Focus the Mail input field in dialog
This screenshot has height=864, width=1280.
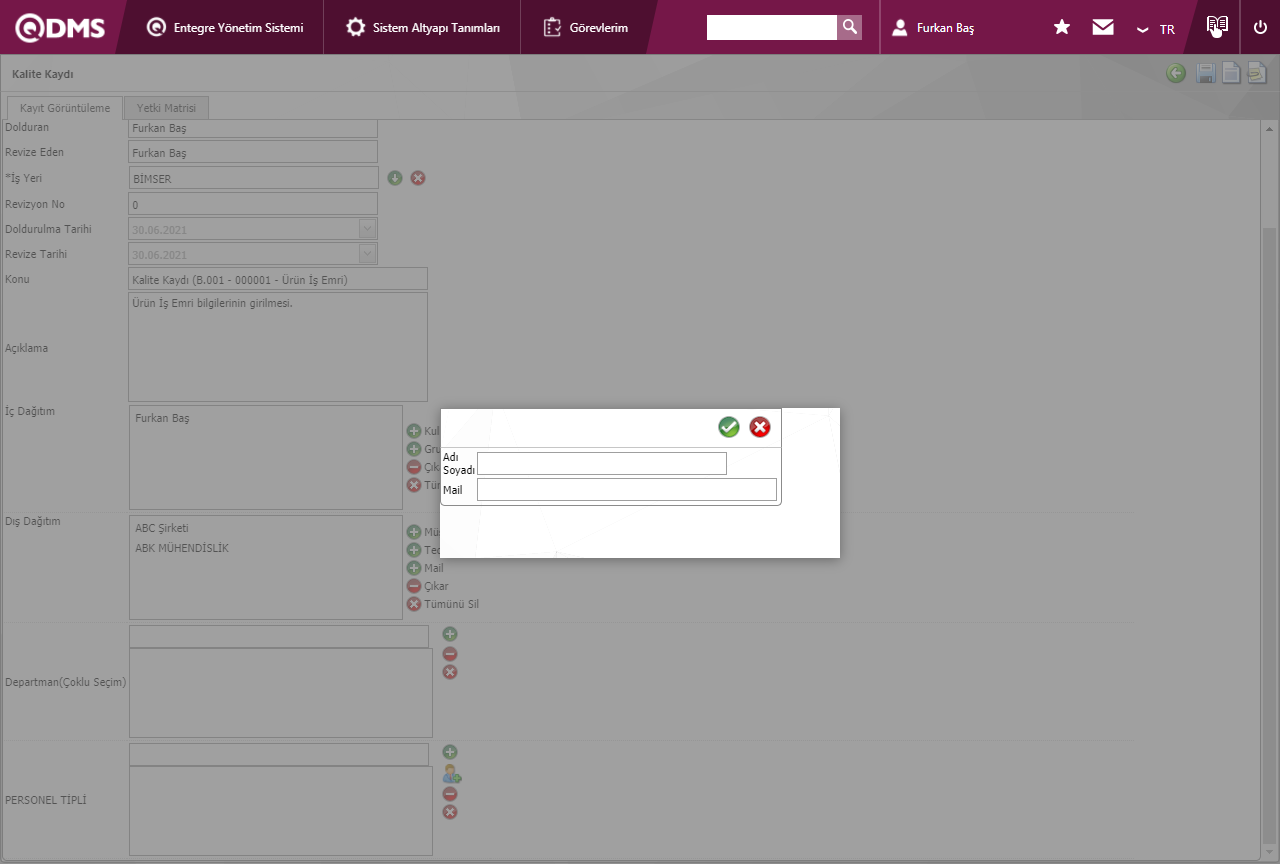627,489
